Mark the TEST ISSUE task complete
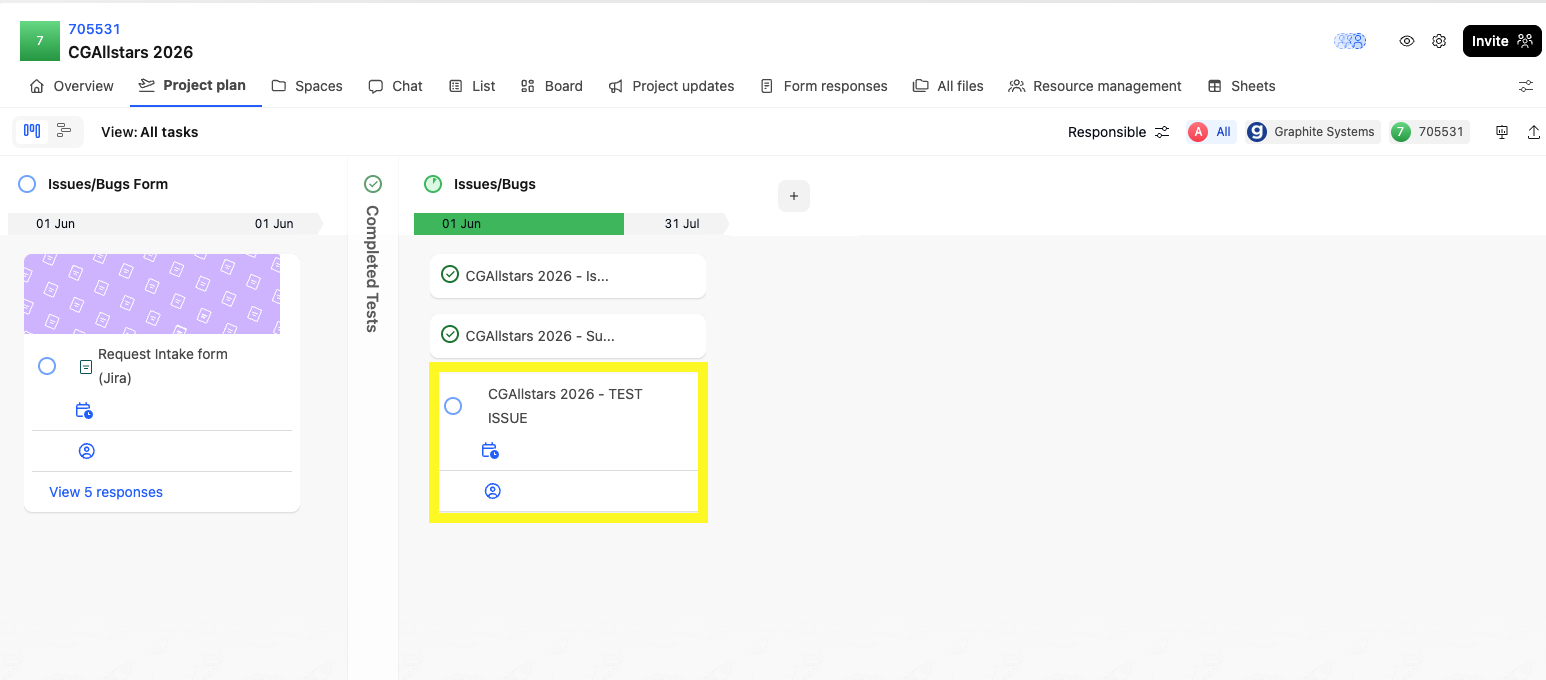 (x=453, y=406)
